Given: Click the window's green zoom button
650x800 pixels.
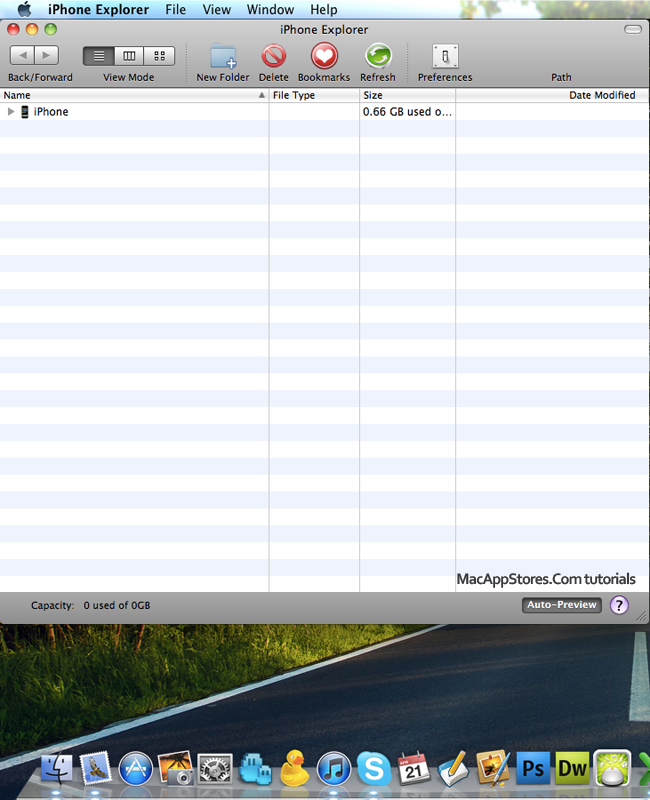Looking at the screenshot, I should point(51,30).
